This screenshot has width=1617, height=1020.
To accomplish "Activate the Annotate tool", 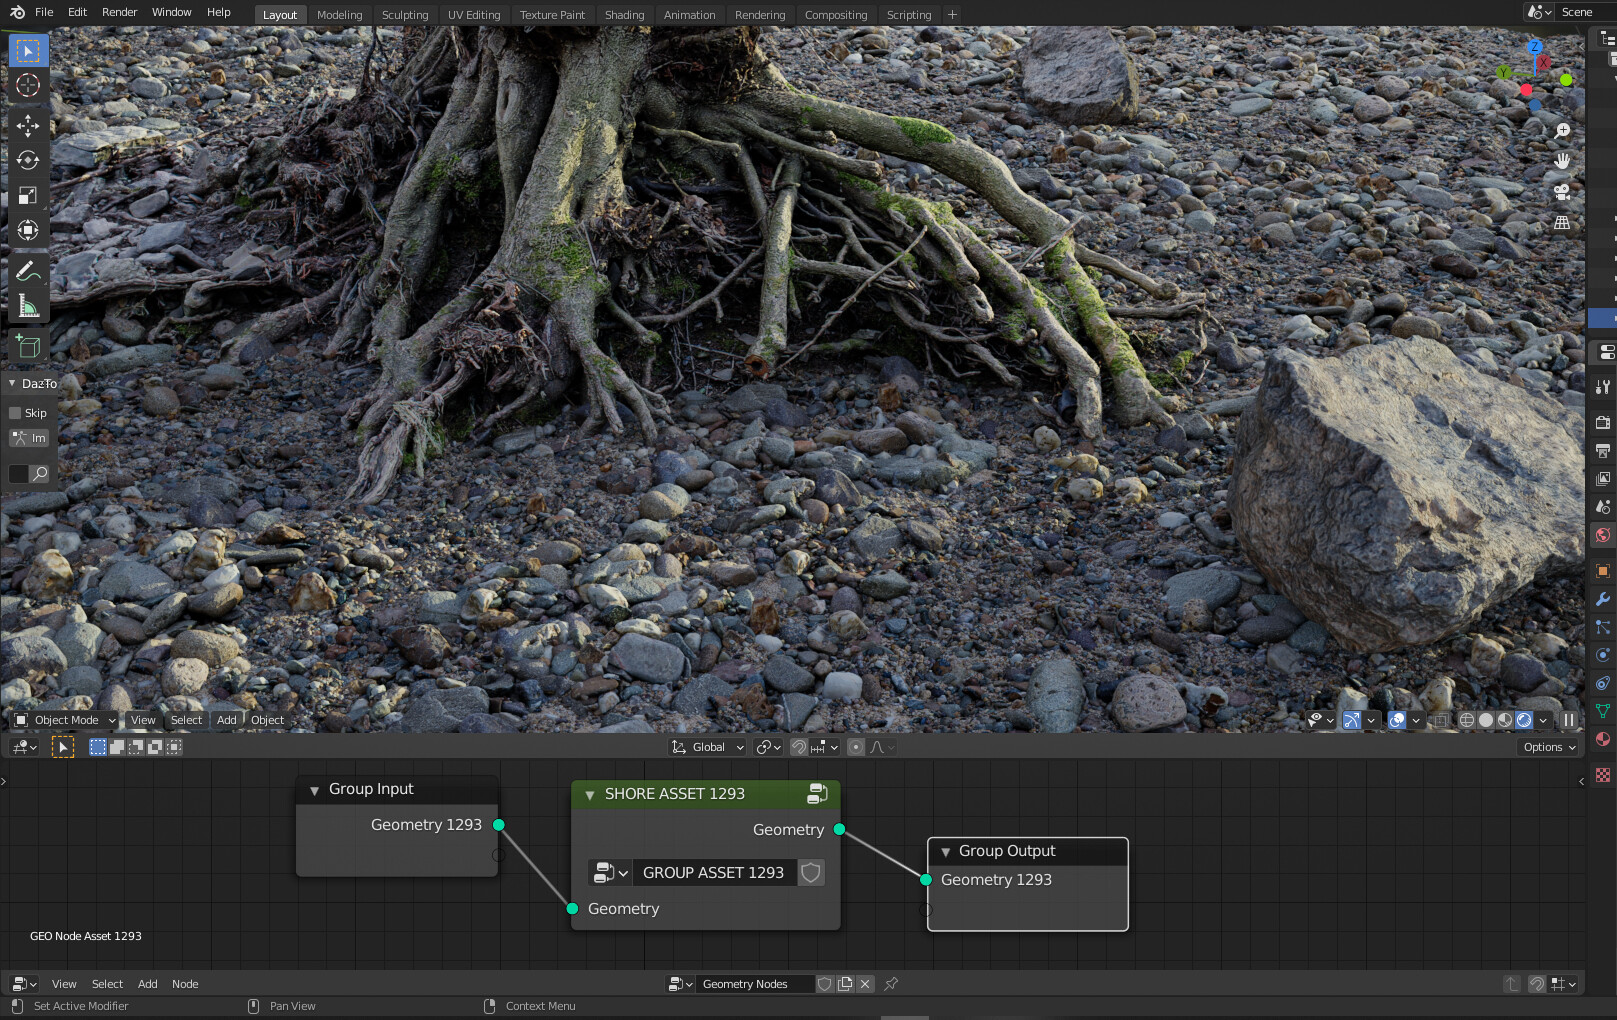I will point(27,269).
